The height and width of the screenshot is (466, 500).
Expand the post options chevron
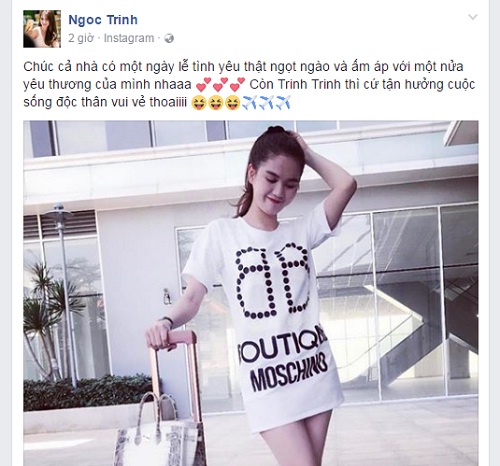[473, 17]
